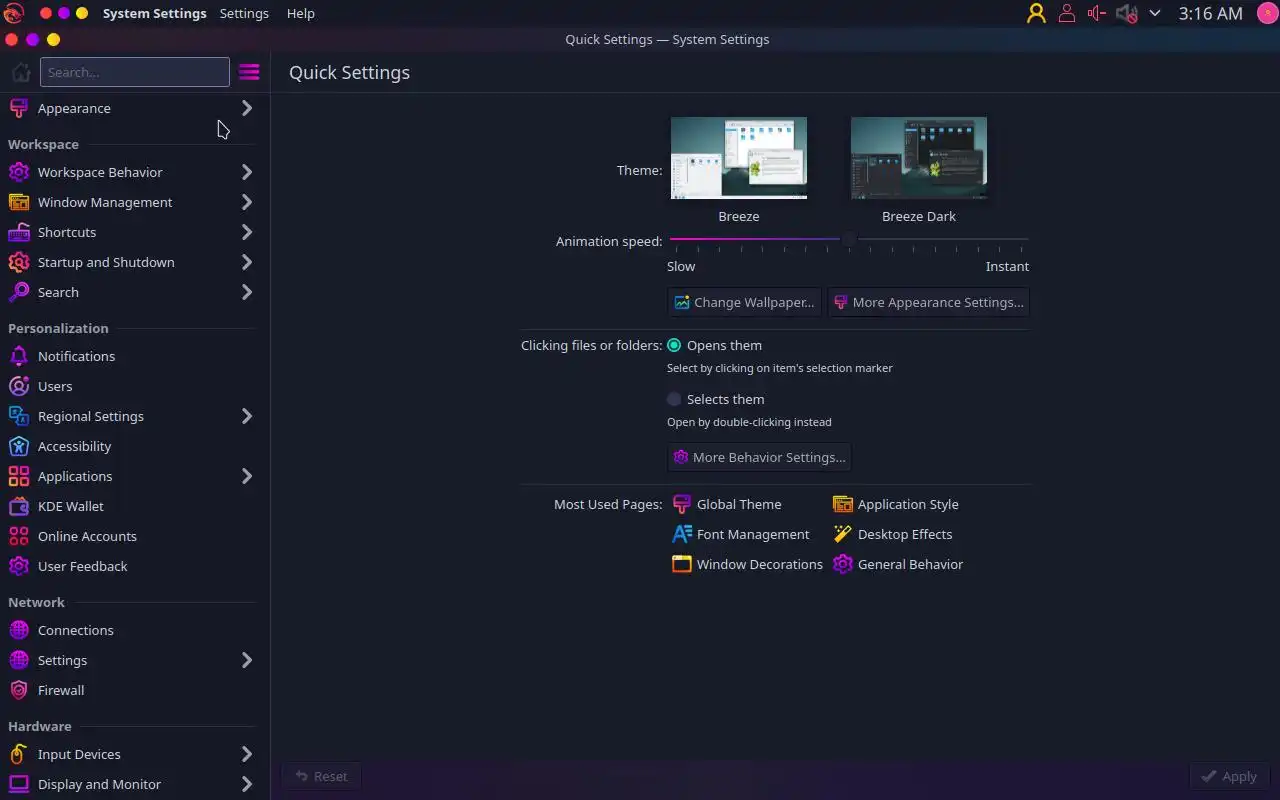
Task: Open the launcher logo at top-left corner
Action: 12,13
